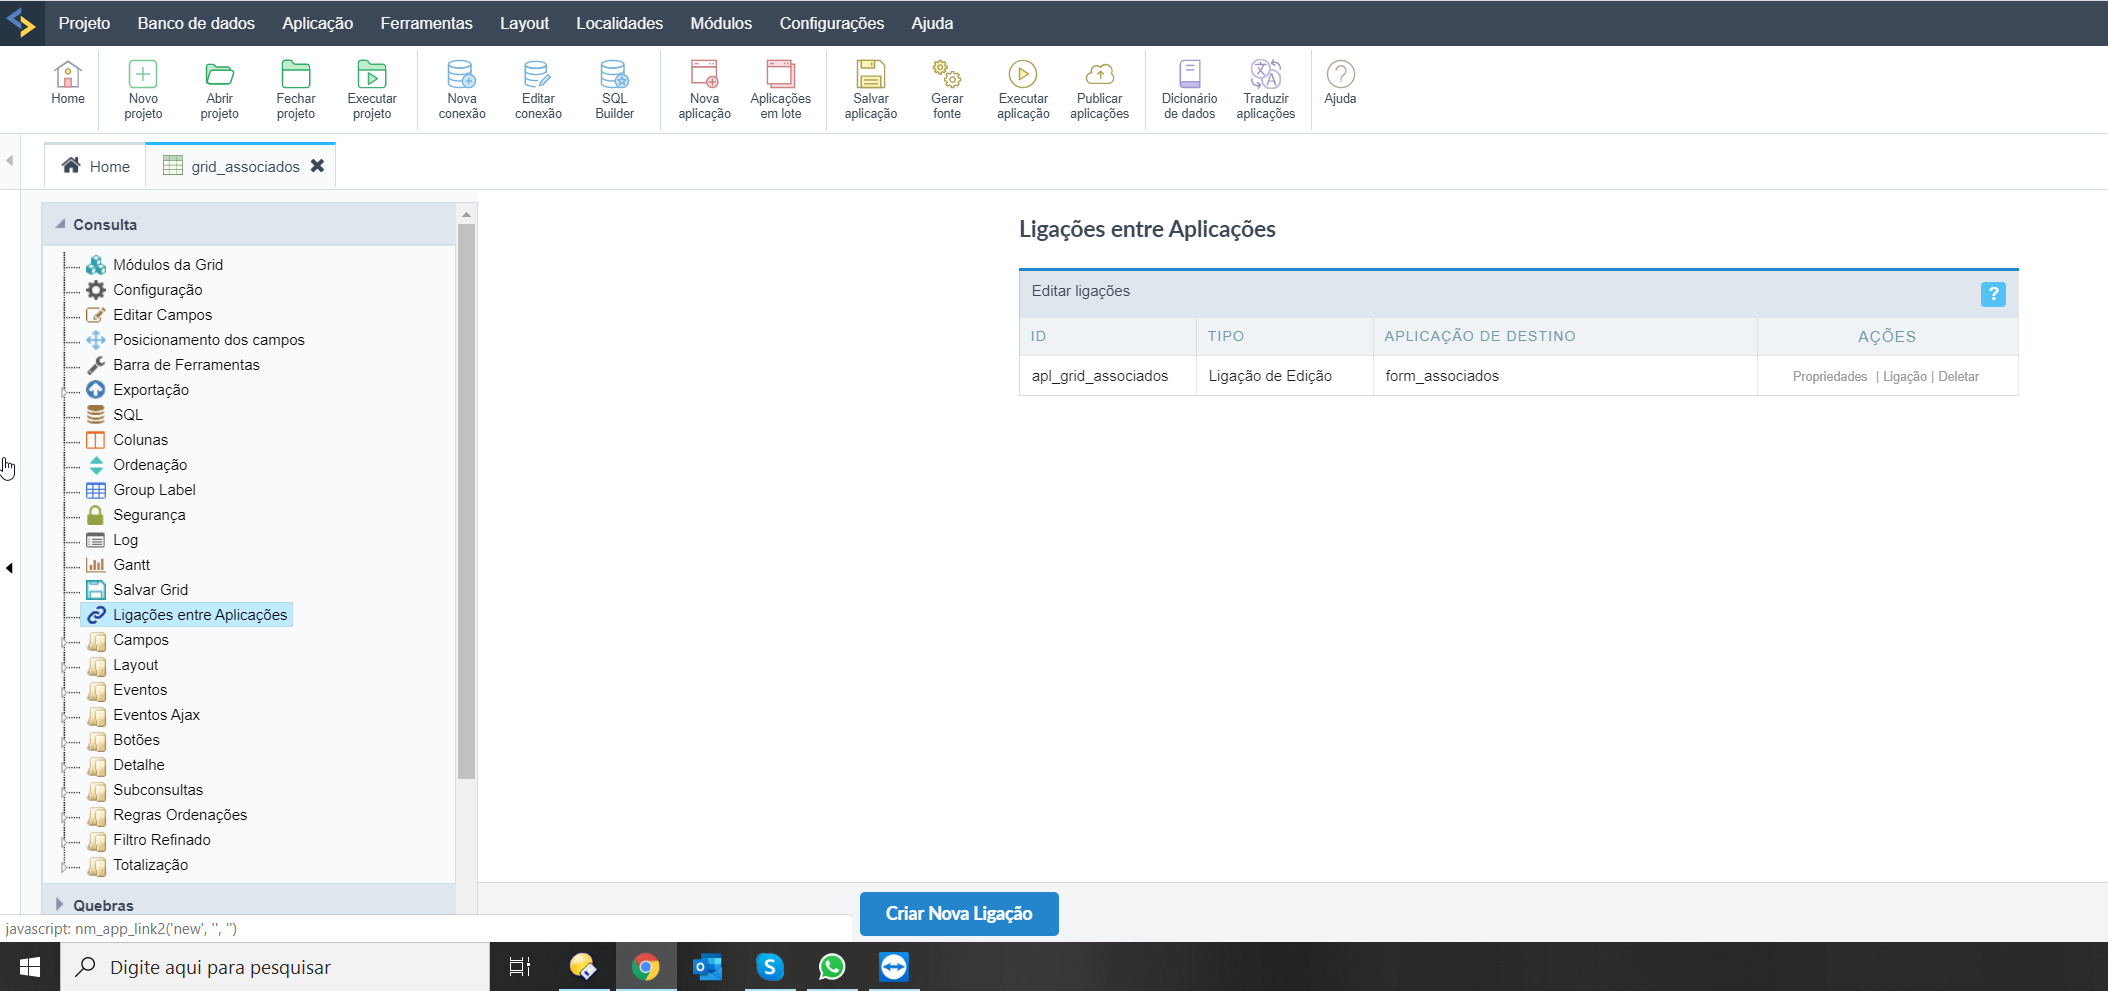The image size is (2108, 991).
Task: Click Fechar projeto icon
Action: (x=296, y=89)
